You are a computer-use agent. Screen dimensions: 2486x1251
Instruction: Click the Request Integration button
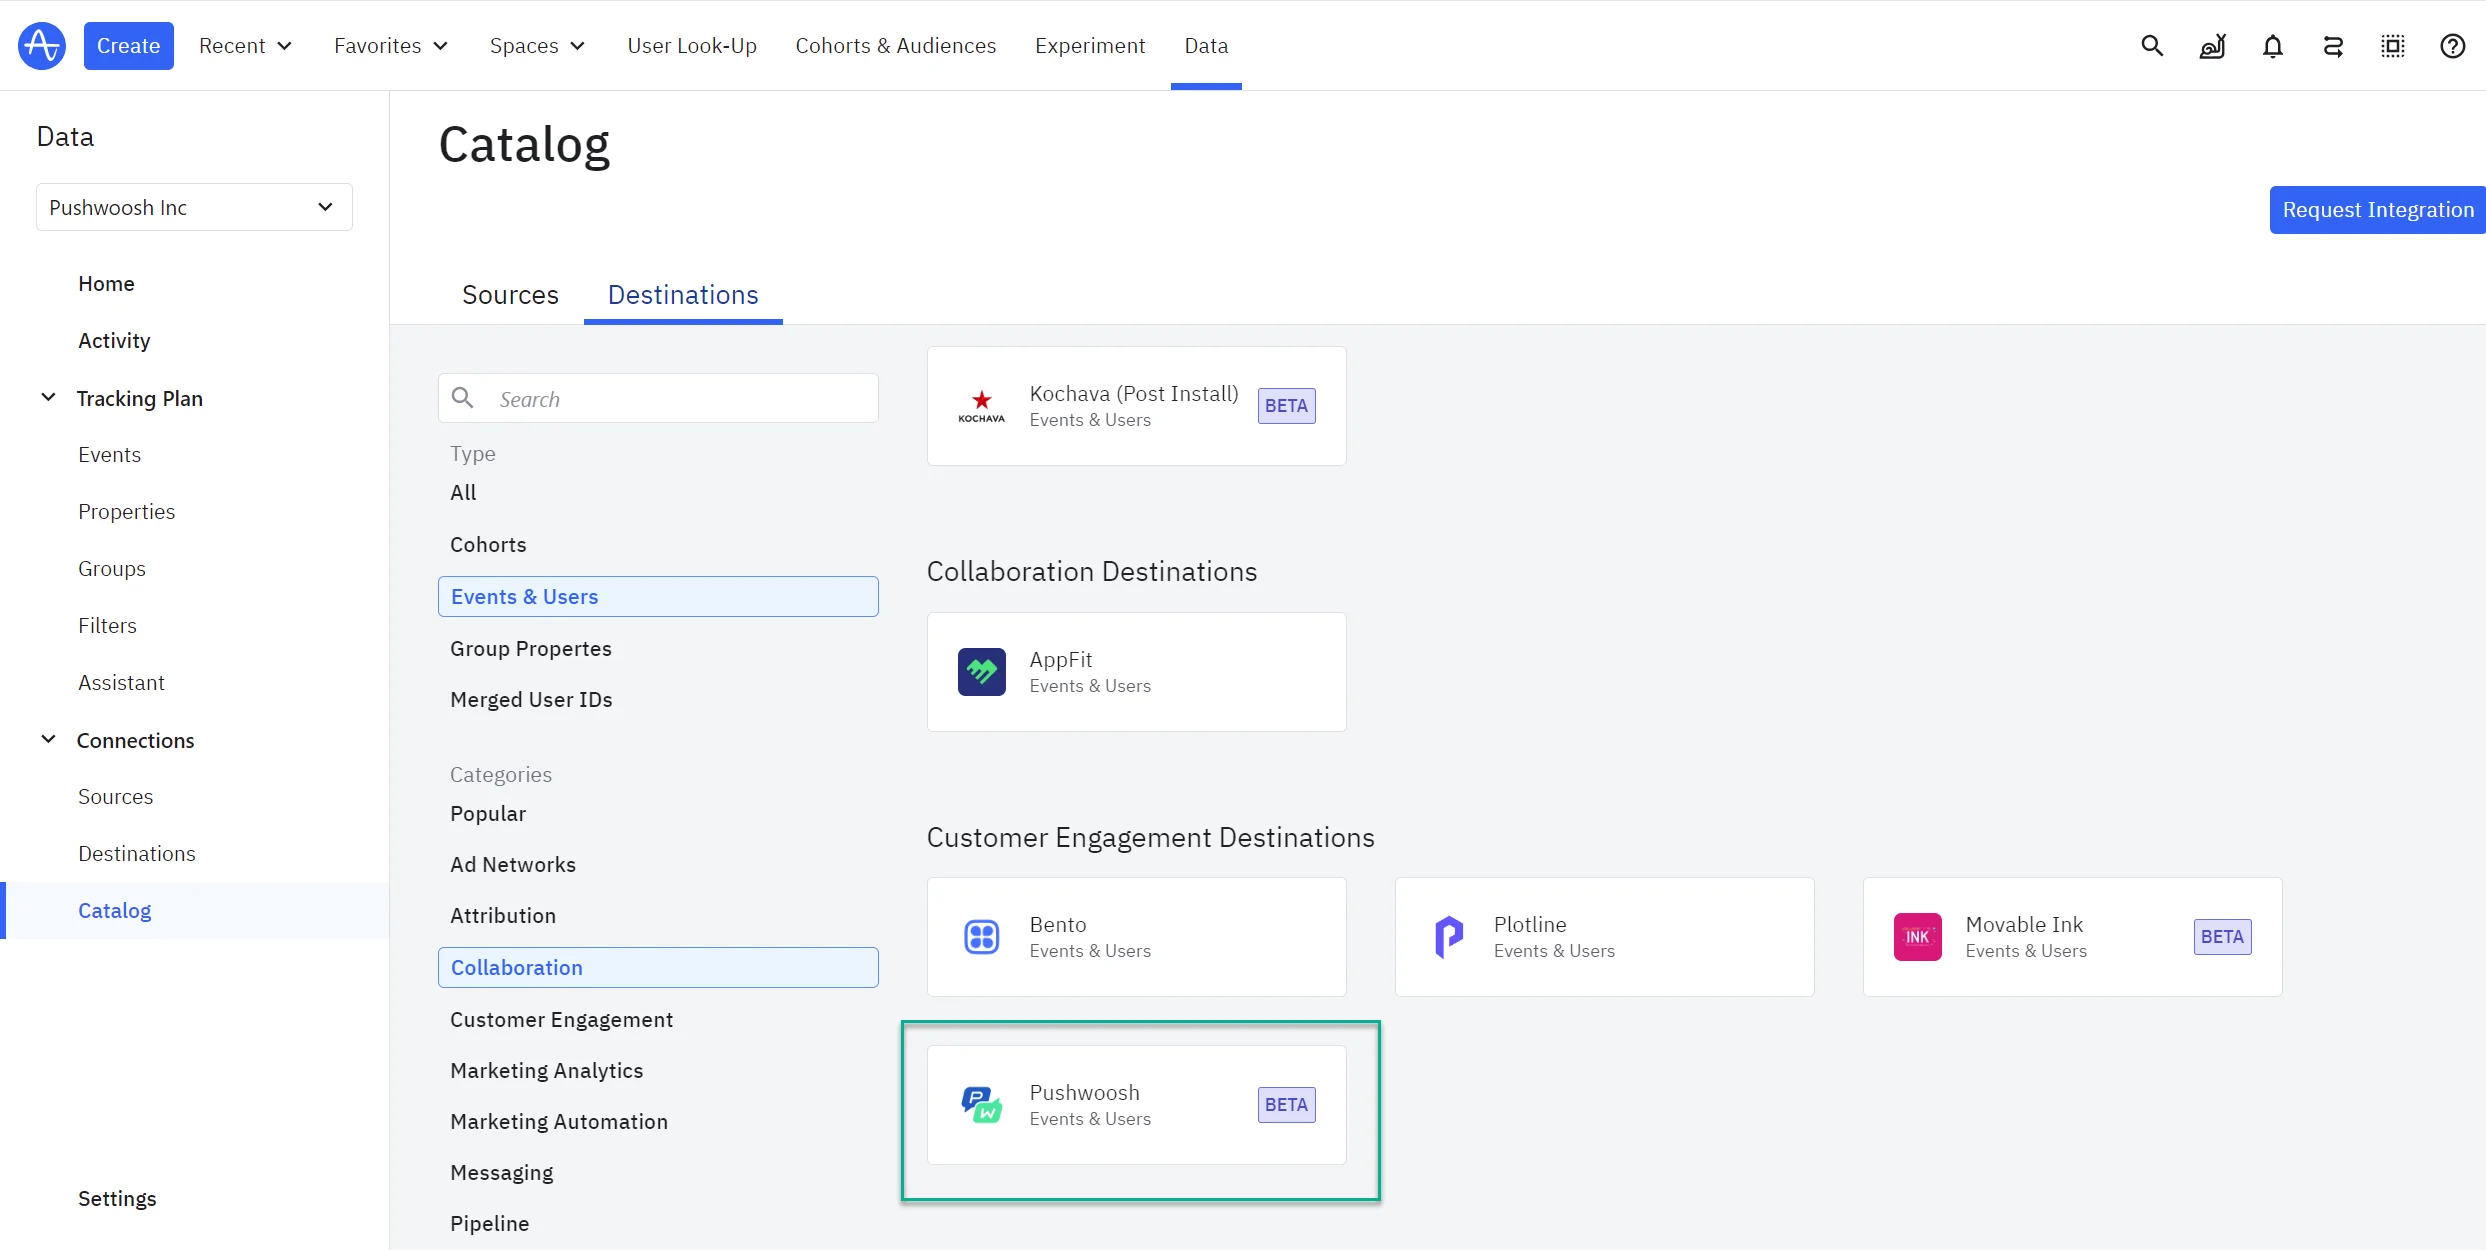click(2376, 210)
